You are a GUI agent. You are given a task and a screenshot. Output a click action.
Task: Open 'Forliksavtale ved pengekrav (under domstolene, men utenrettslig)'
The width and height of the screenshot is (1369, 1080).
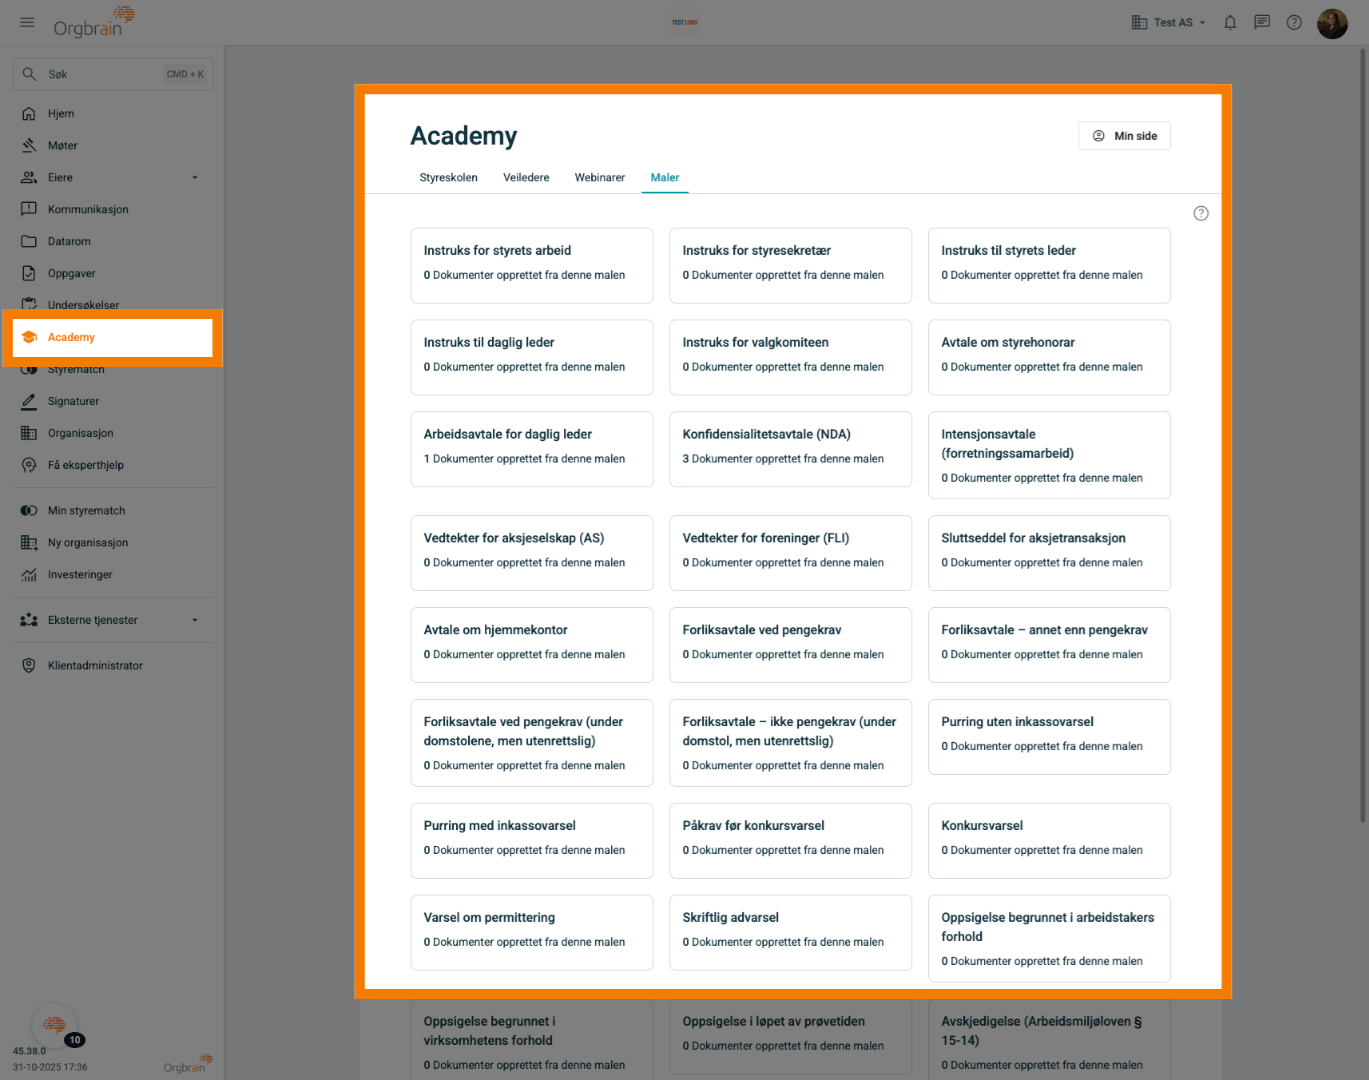pos(532,743)
